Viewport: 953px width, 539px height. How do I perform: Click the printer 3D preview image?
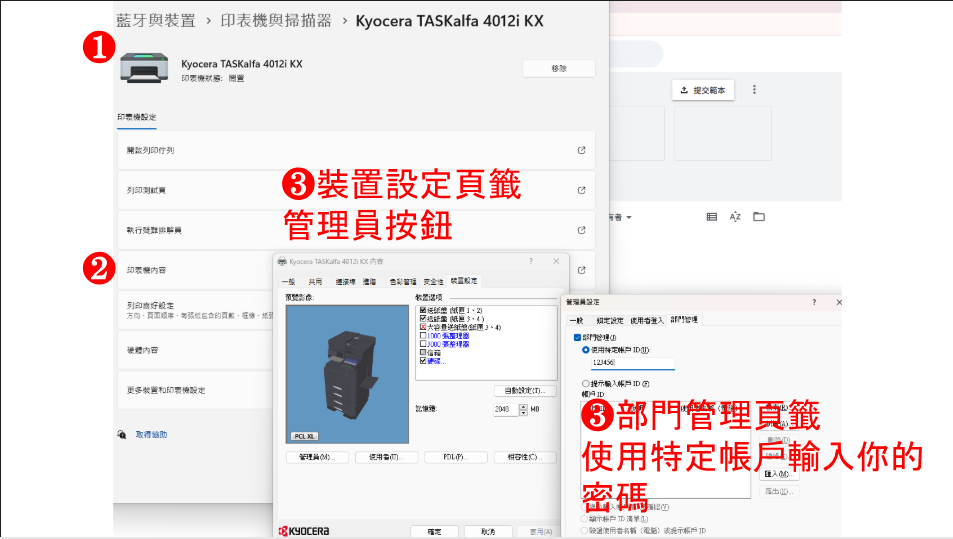tap(347, 374)
